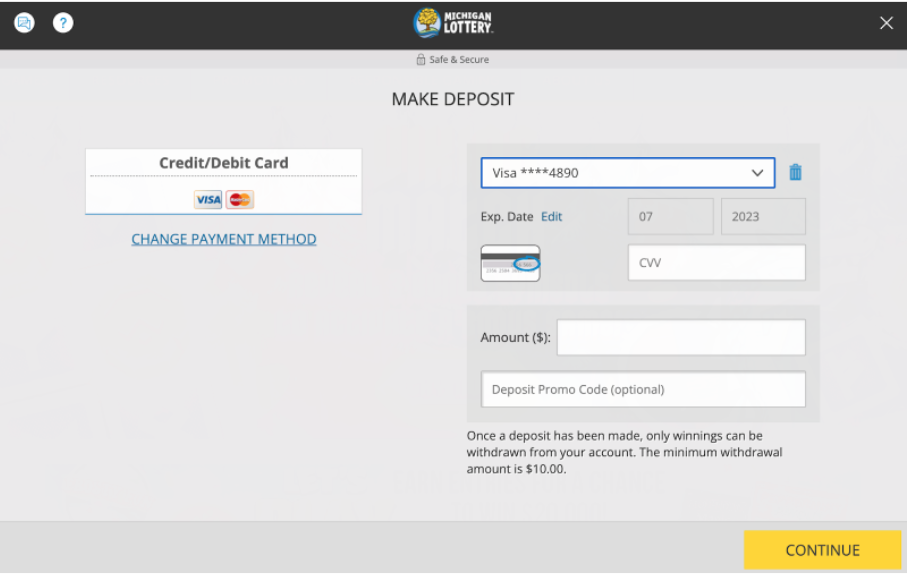912x580 pixels.
Task: Click the Michigan Lottery logo
Action: (x=453, y=22)
